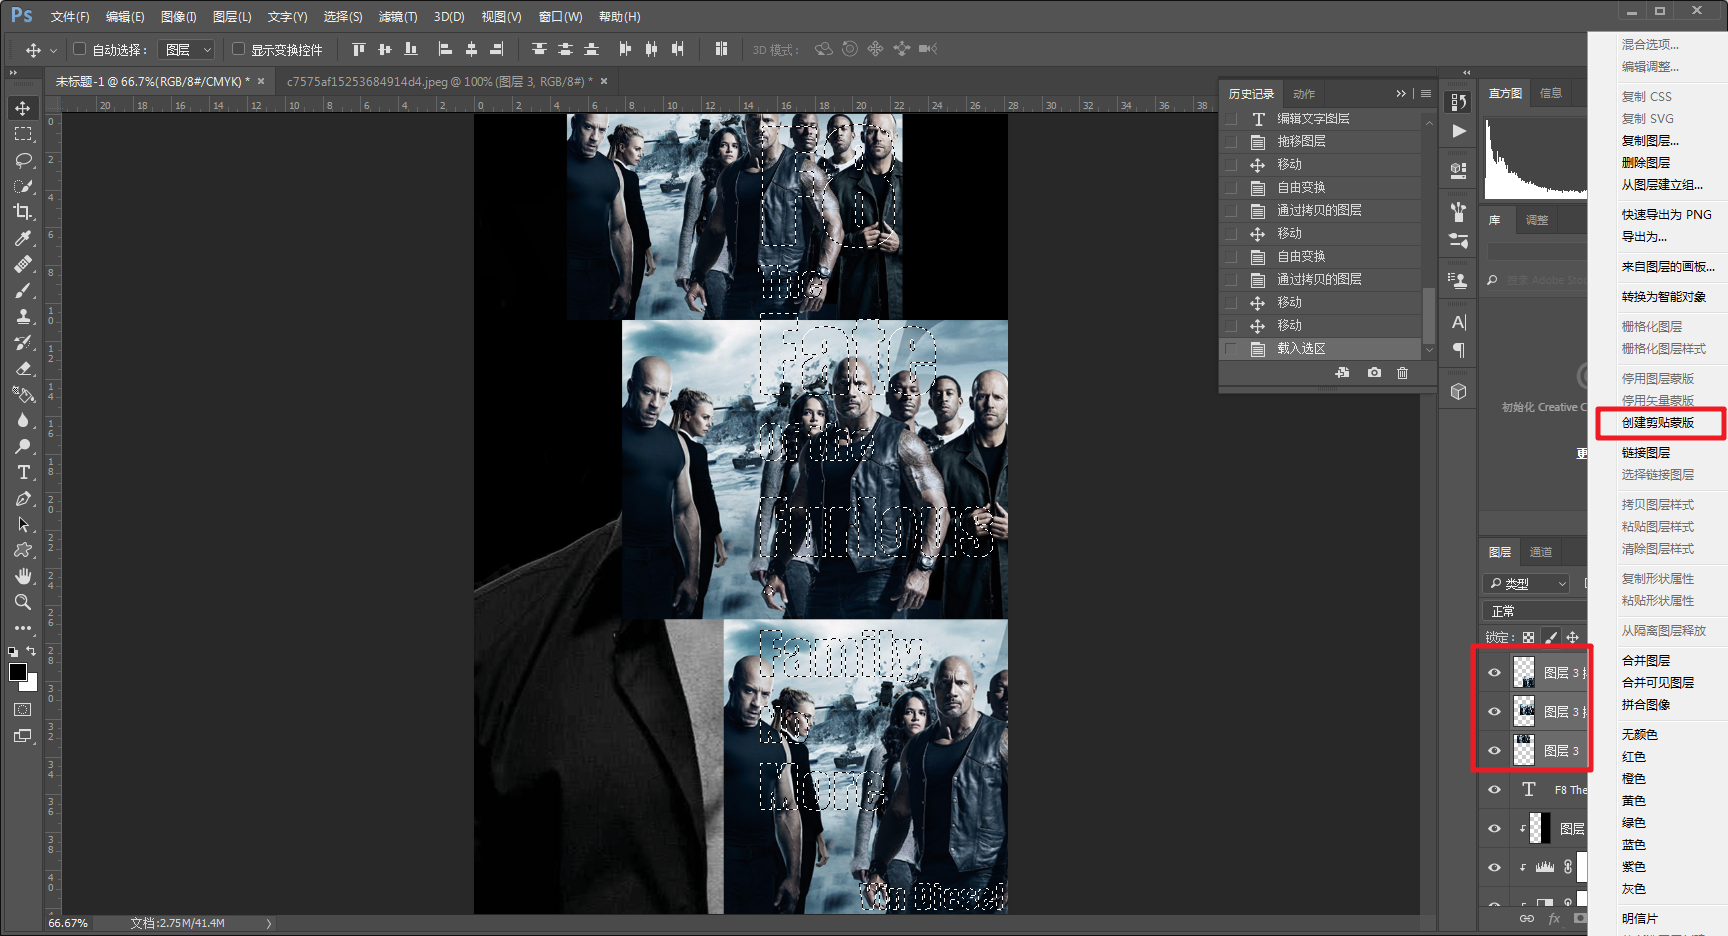
Task: Open the History panel flyout menu
Action: click(1425, 94)
